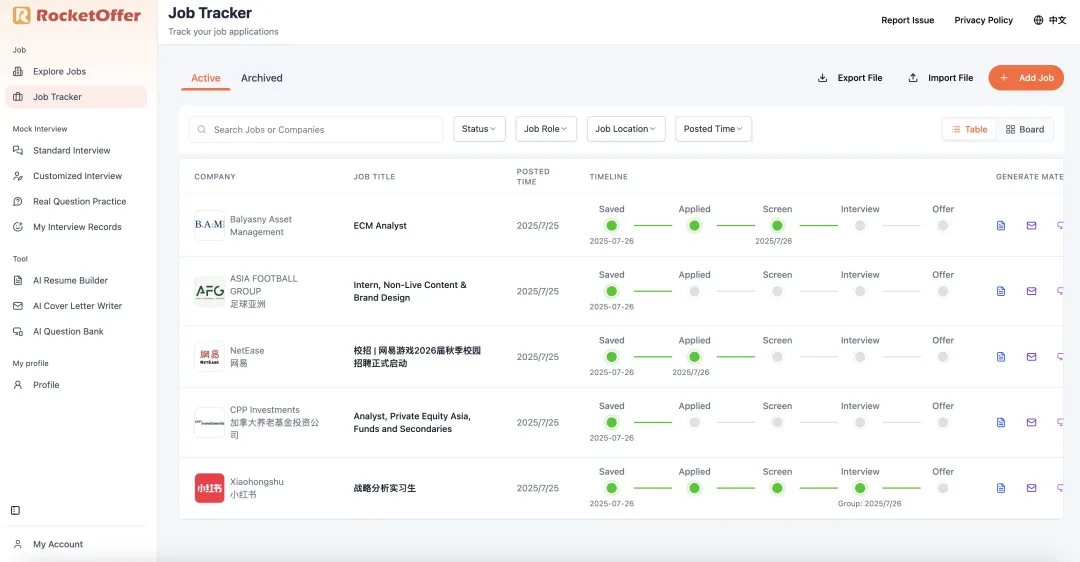Screen dimensions: 1080x562
Task: Click the RocketOffer logo
Action: [76, 15]
